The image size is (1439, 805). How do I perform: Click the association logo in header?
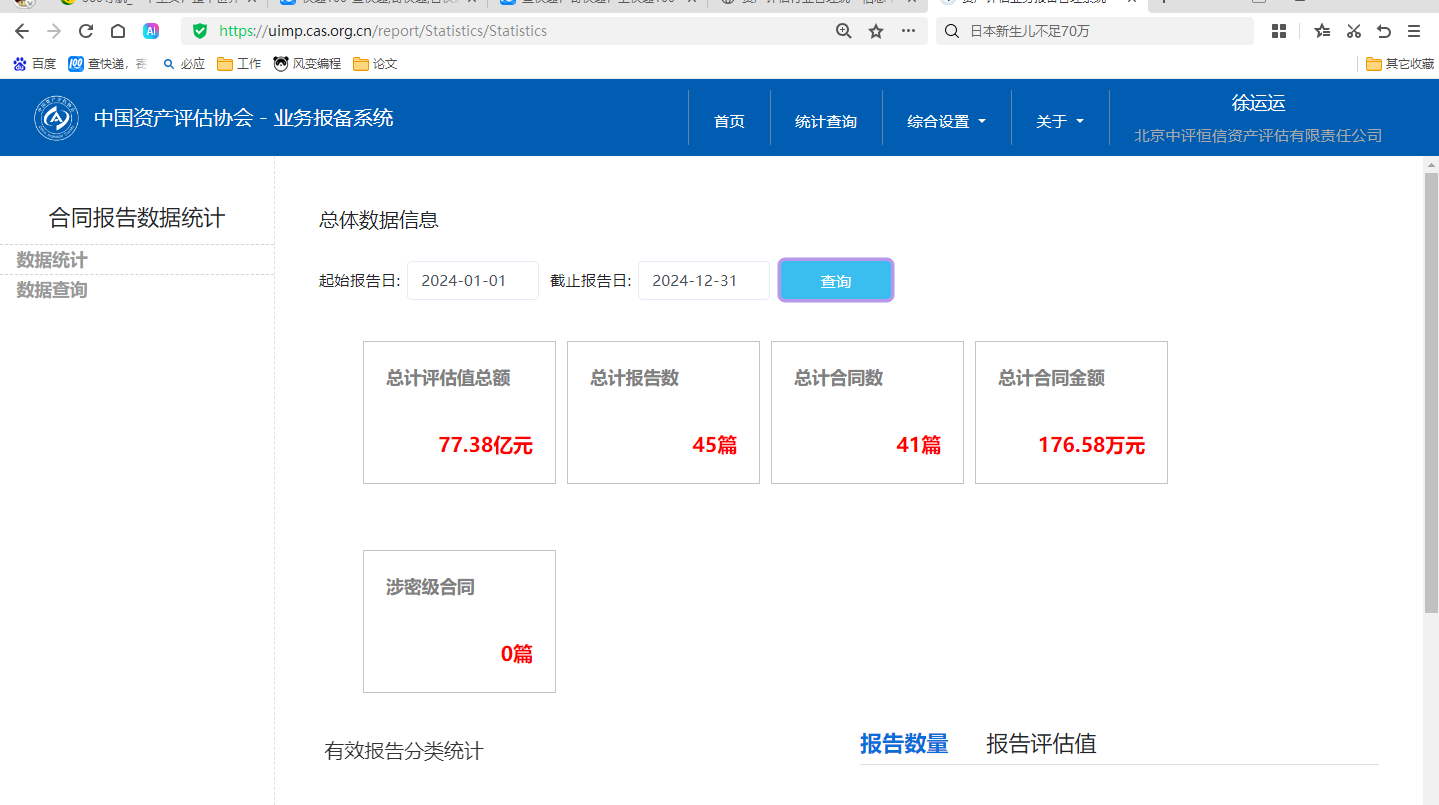point(56,119)
